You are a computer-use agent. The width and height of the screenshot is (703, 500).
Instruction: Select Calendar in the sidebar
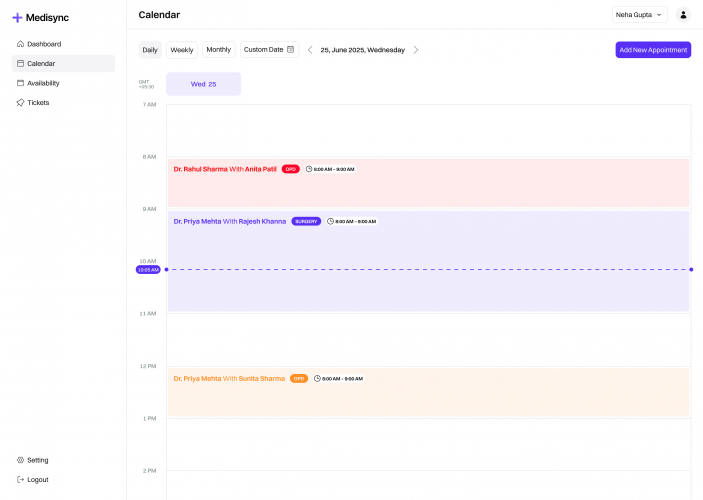click(x=63, y=63)
